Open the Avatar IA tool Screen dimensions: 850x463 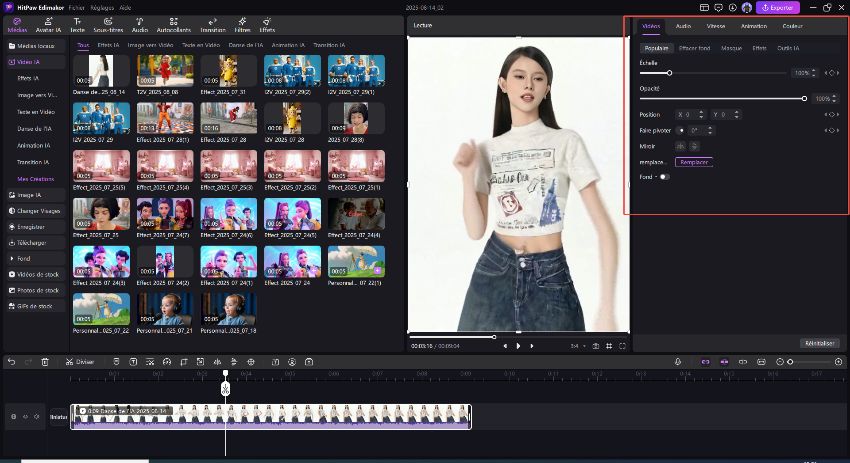48,25
